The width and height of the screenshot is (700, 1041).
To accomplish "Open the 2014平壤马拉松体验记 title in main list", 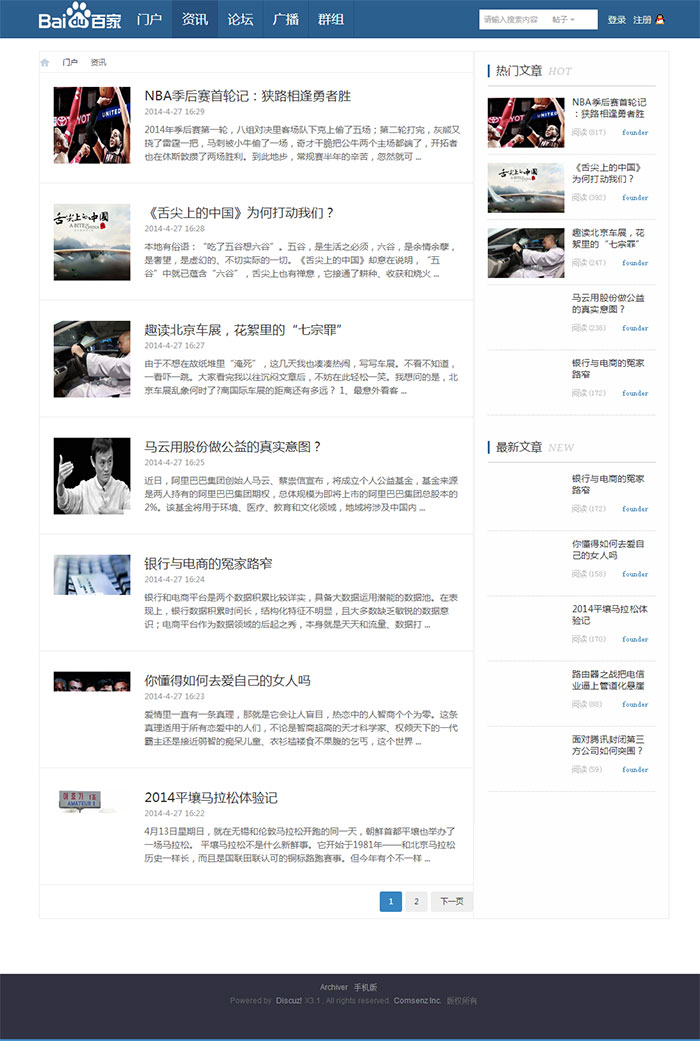I will coord(210,797).
